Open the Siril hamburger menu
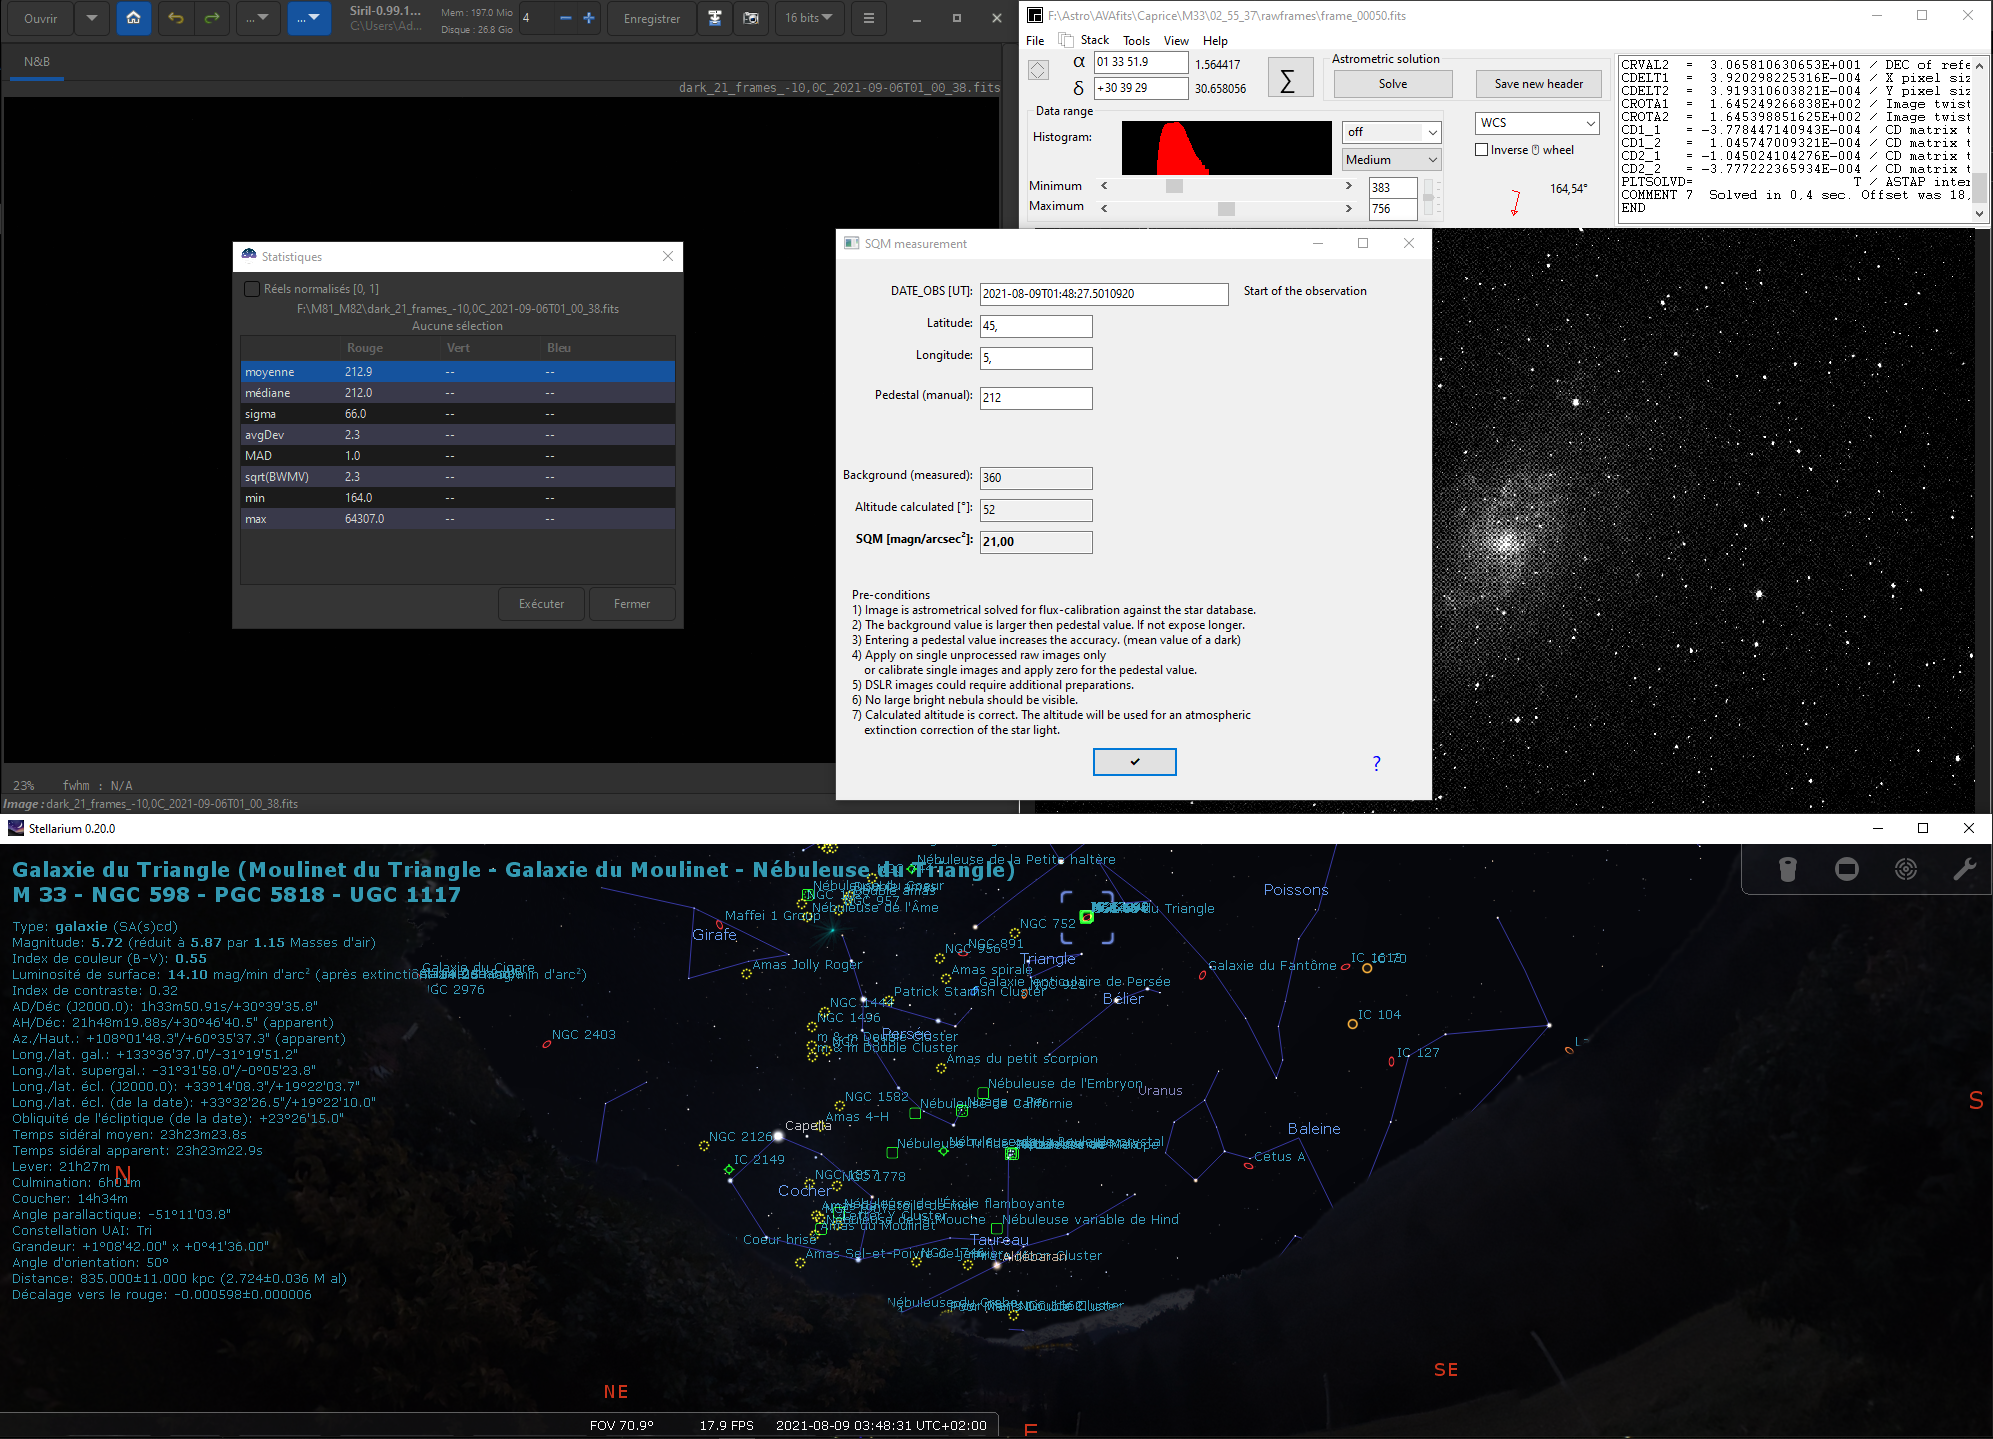Viewport: 1993px width, 1439px height. coord(868,18)
